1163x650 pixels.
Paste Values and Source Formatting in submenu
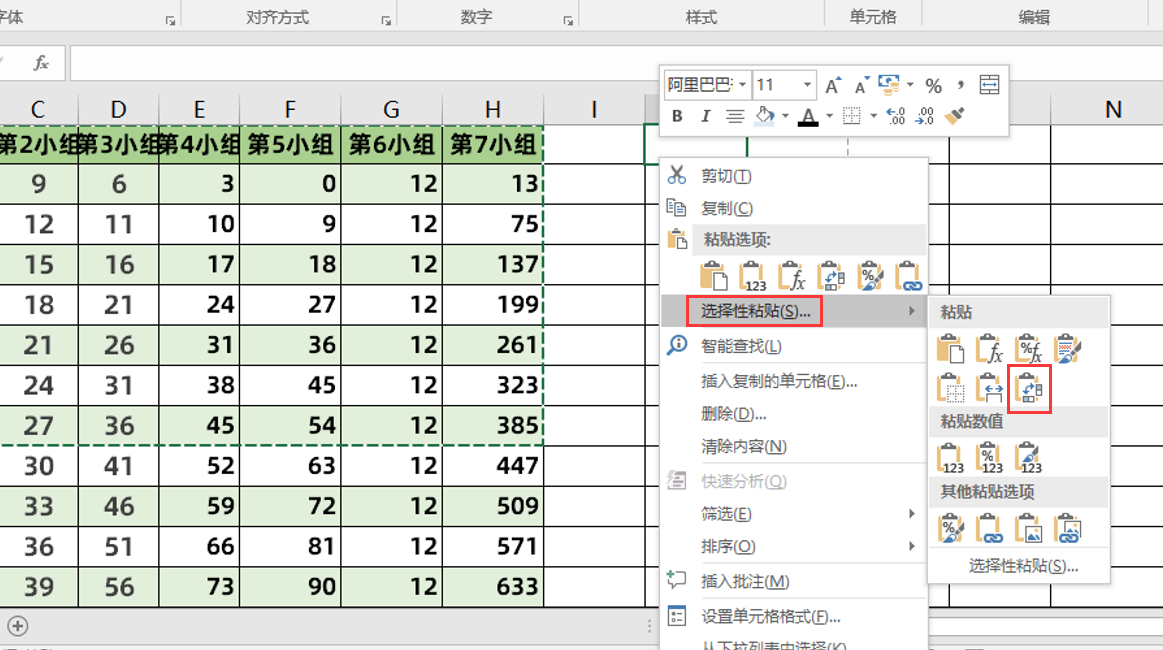tap(1029, 458)
